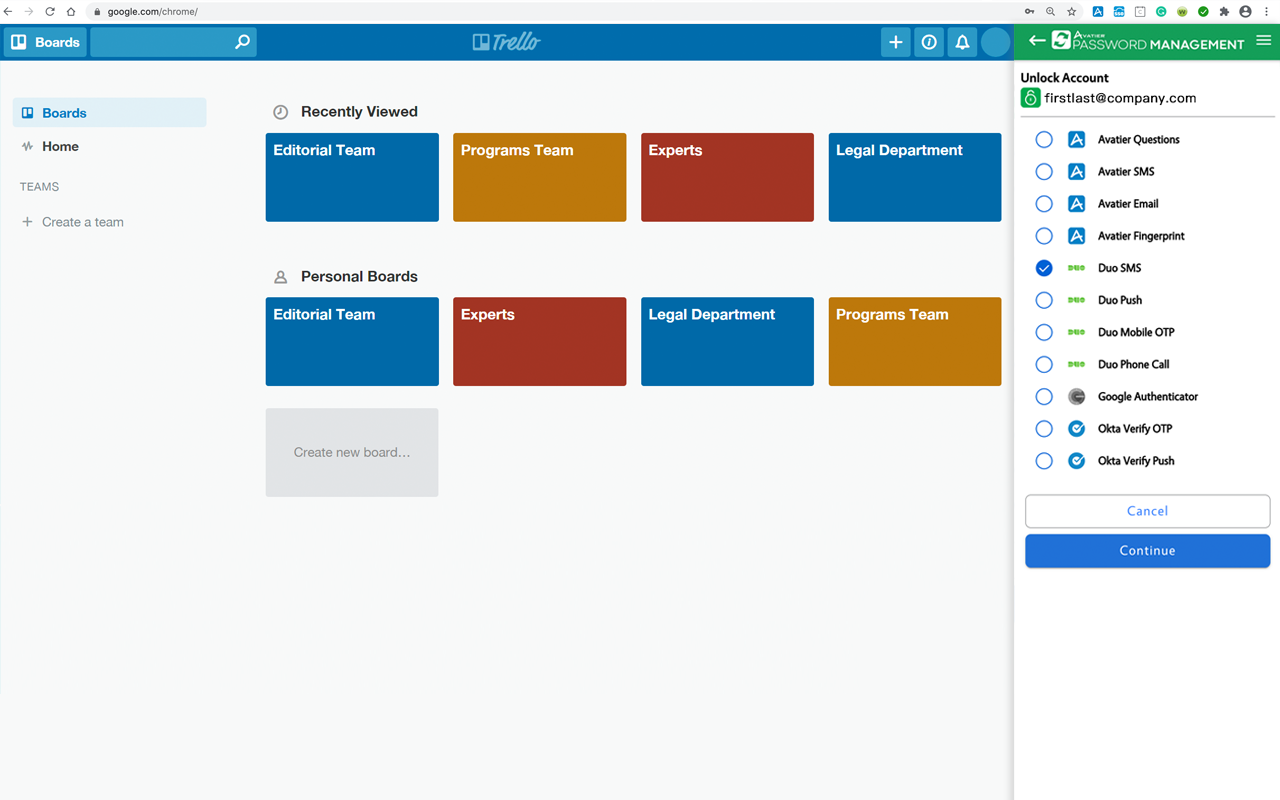Screen dimensions: 1280x800
Task: Select the Avatier Questions radio option
Action: point(1044,139)
